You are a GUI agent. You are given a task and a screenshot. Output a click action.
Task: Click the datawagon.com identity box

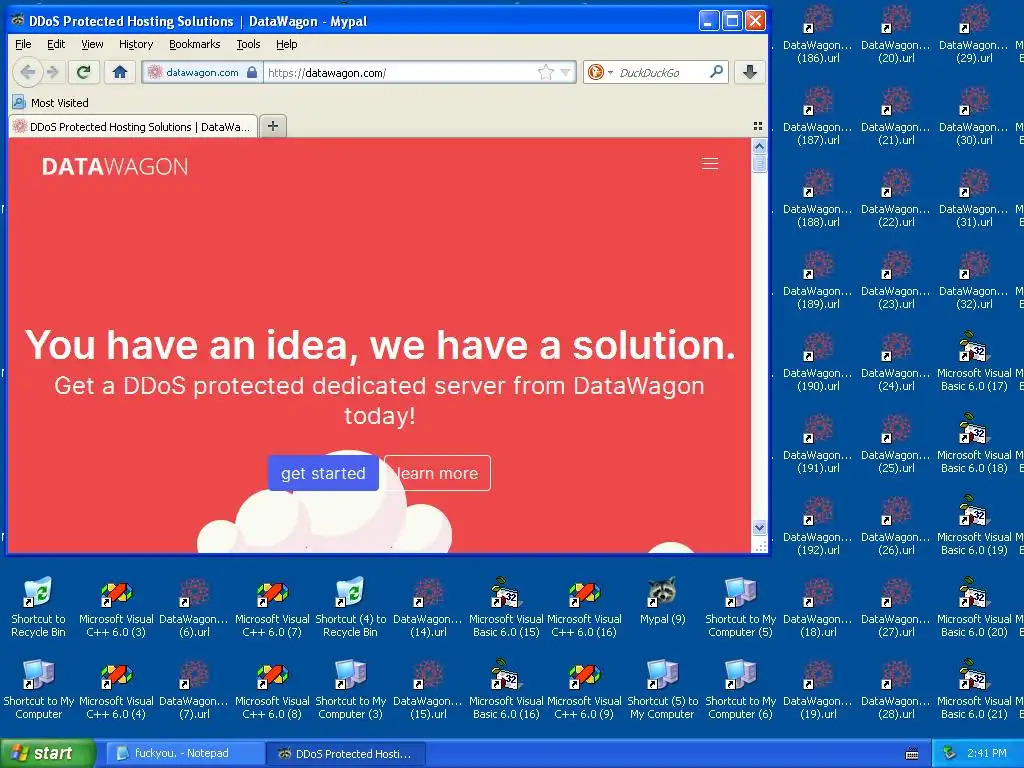coord(202,72)
